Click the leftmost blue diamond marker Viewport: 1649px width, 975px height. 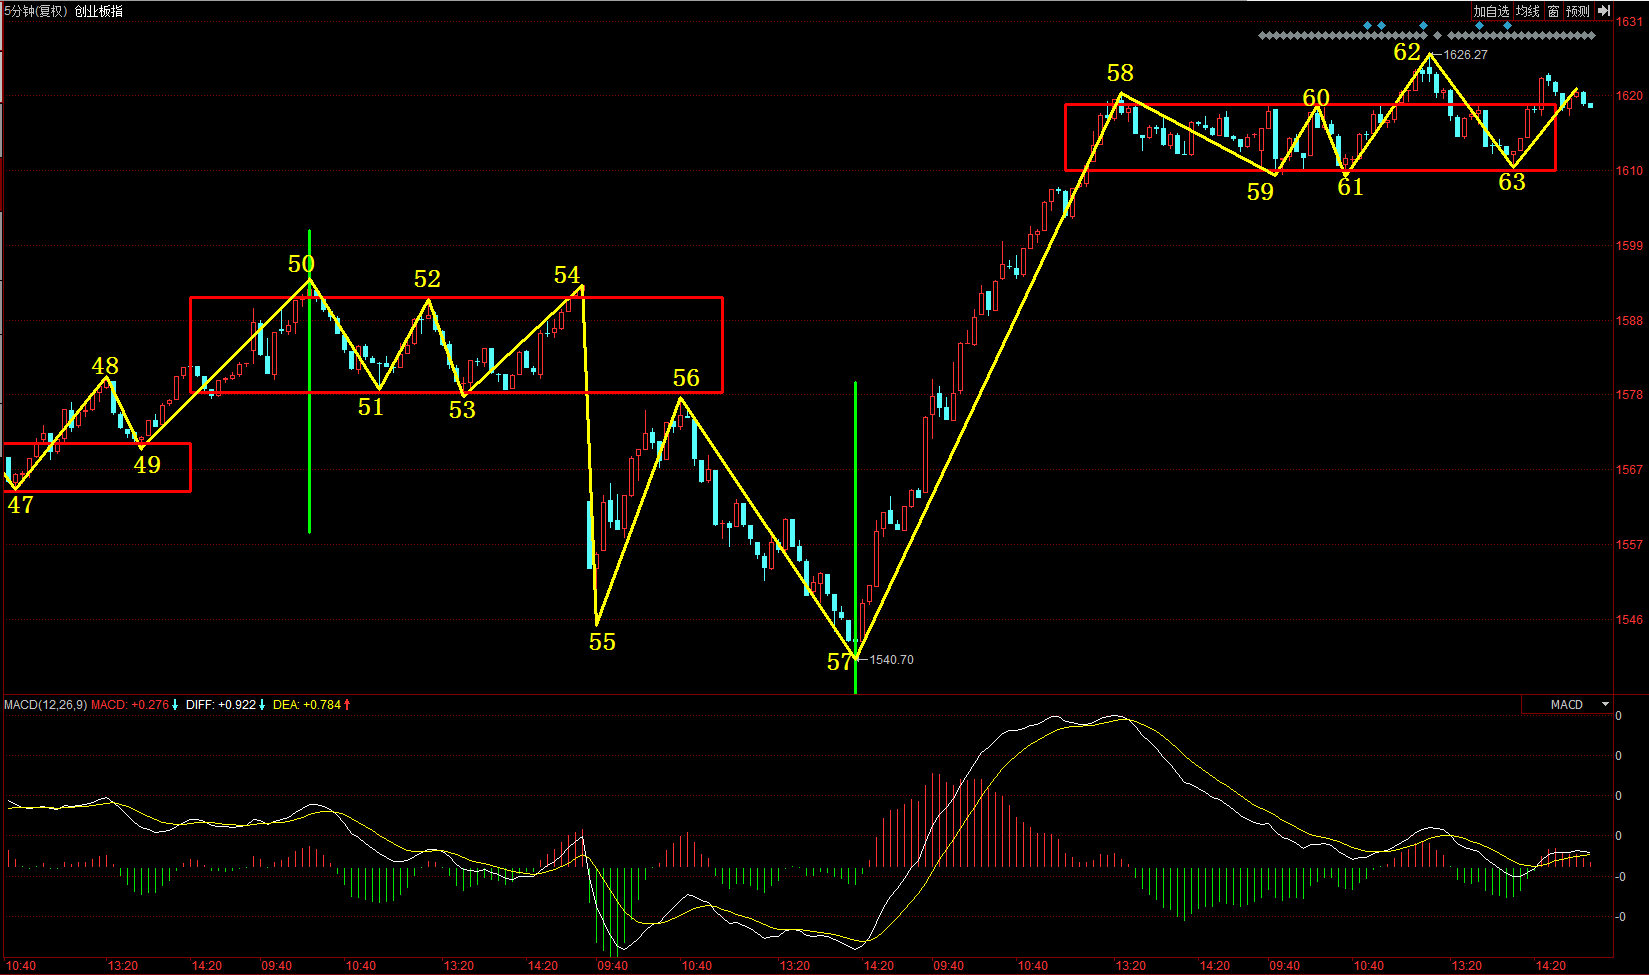(x=1368, y=25)
